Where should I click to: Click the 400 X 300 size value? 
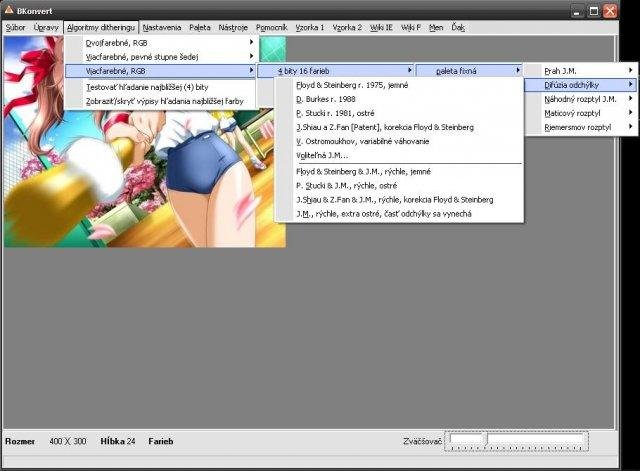click(68, 441)
